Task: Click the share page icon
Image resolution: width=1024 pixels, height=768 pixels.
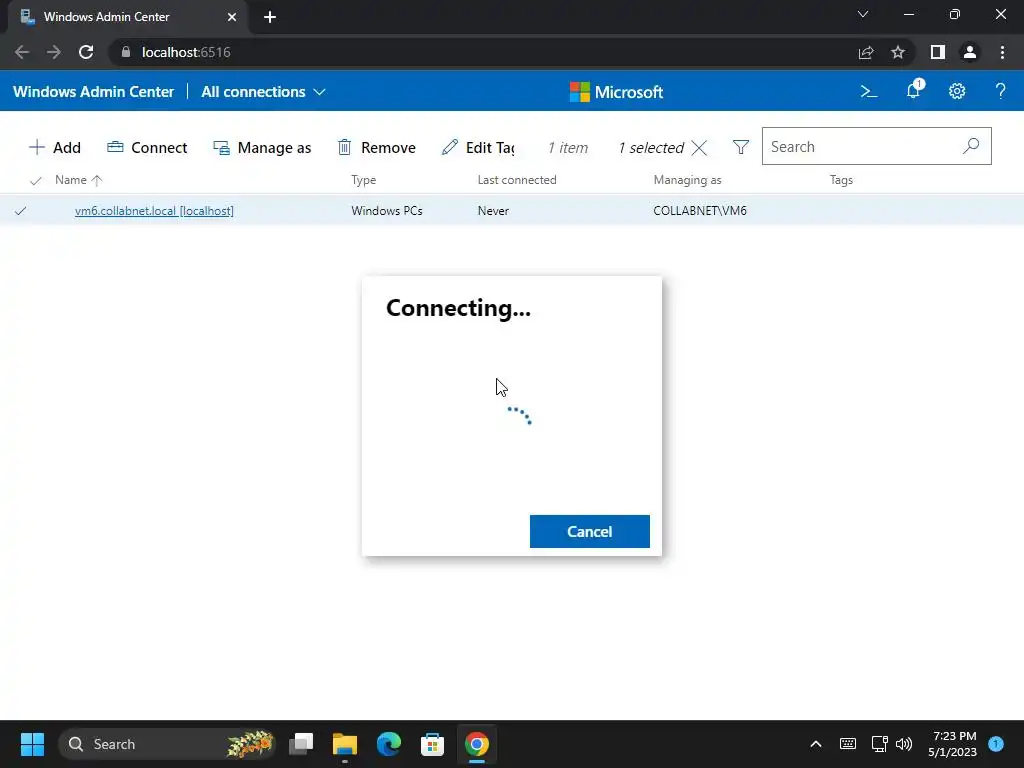Action: pyautogui.click(x=866, y=52)
